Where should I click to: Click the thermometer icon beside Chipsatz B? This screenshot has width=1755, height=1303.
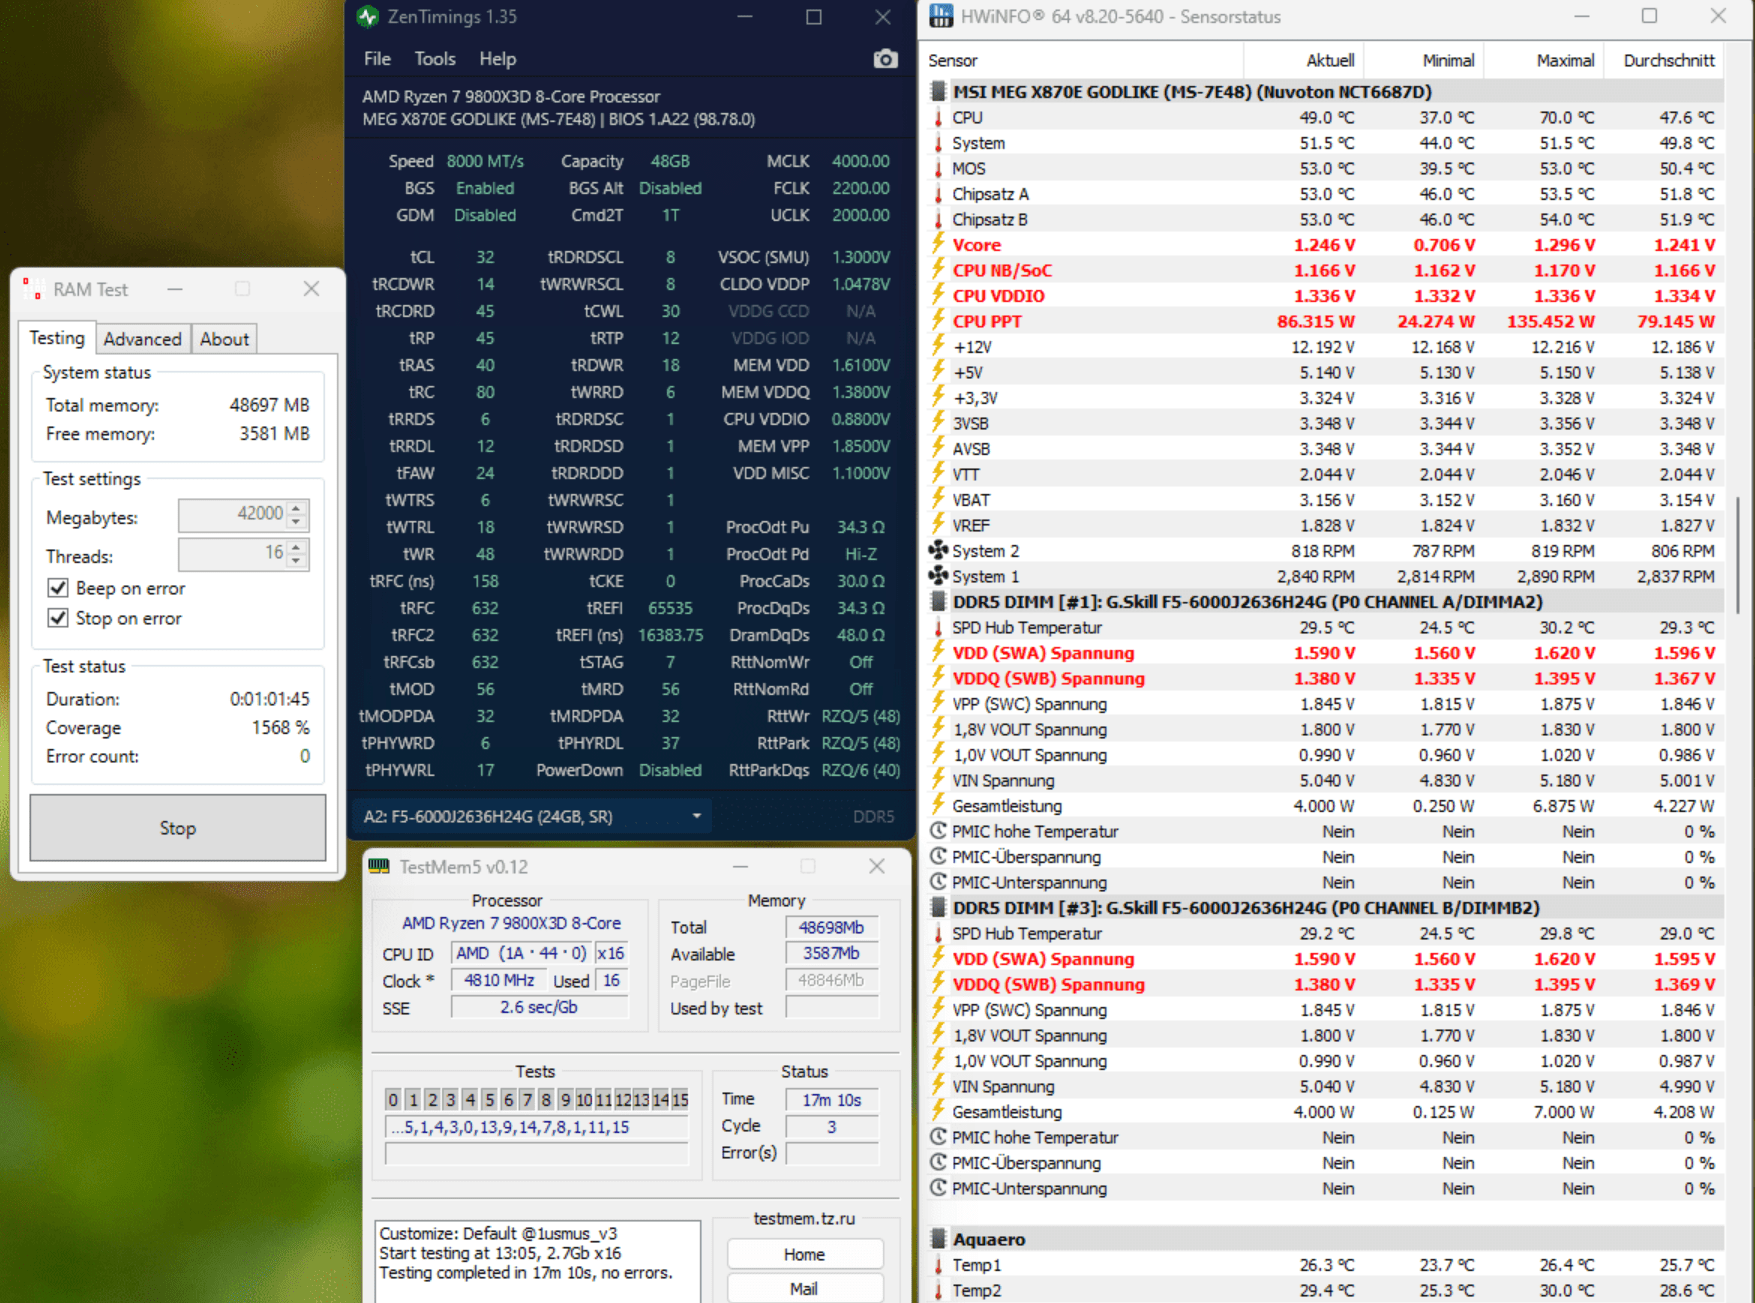click(938, 219)
